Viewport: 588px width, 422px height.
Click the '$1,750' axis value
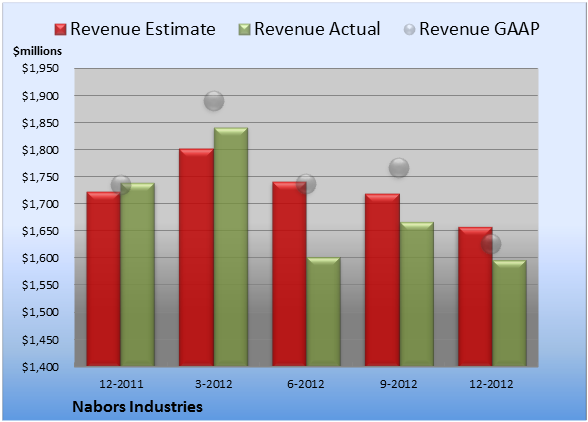pos(40,177)
